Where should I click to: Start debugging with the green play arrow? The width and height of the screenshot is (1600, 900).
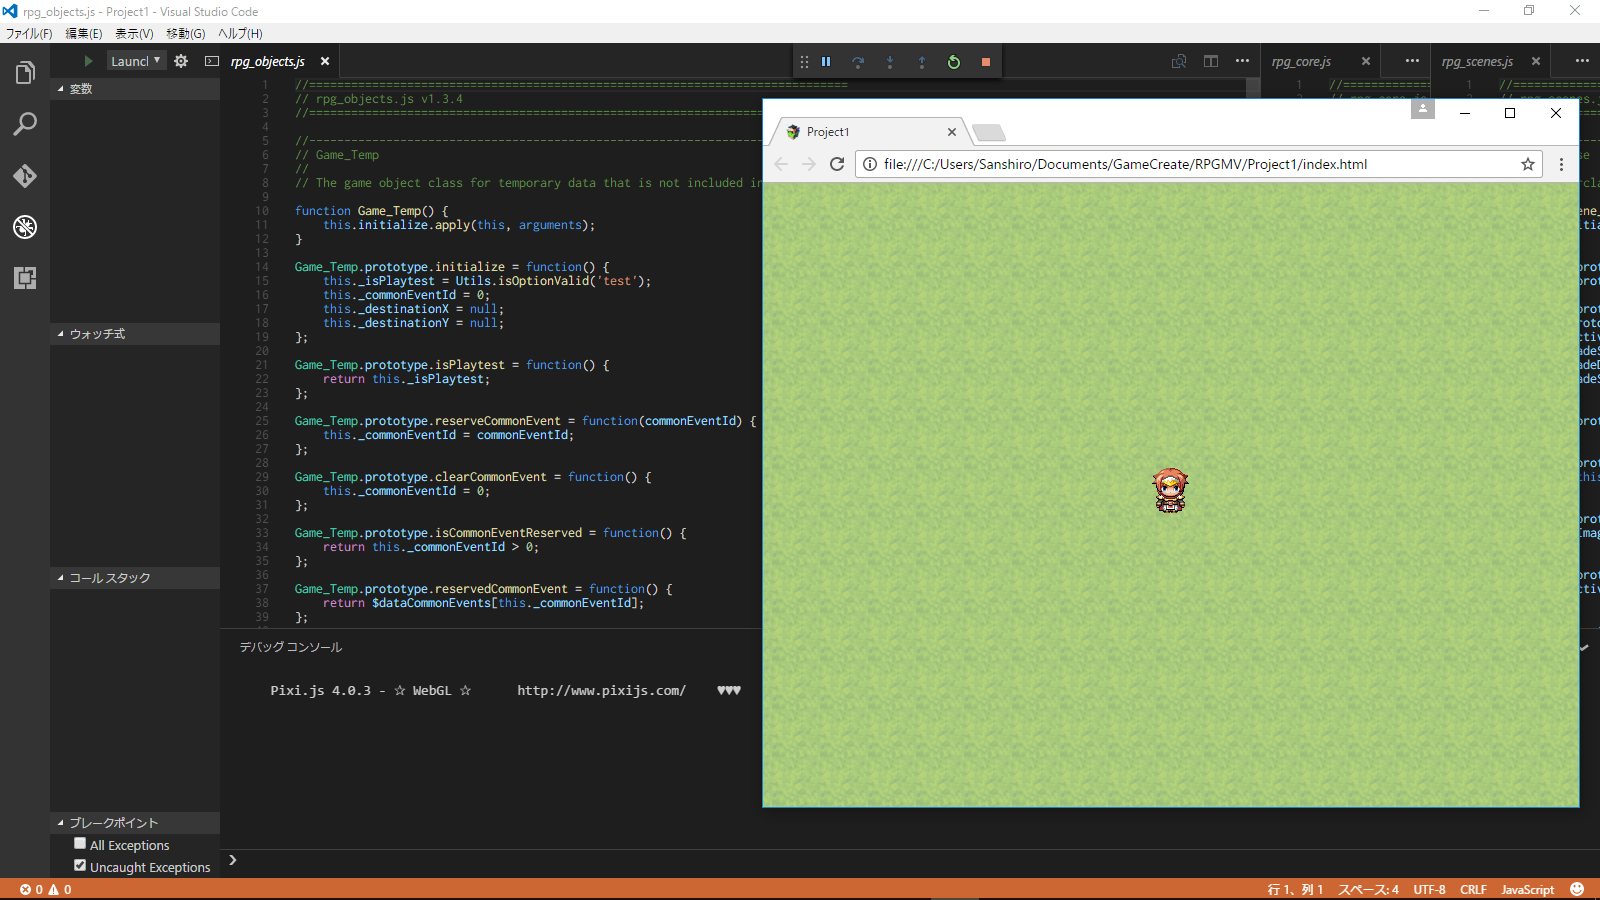pyautogui.click(x=88, y=61)
